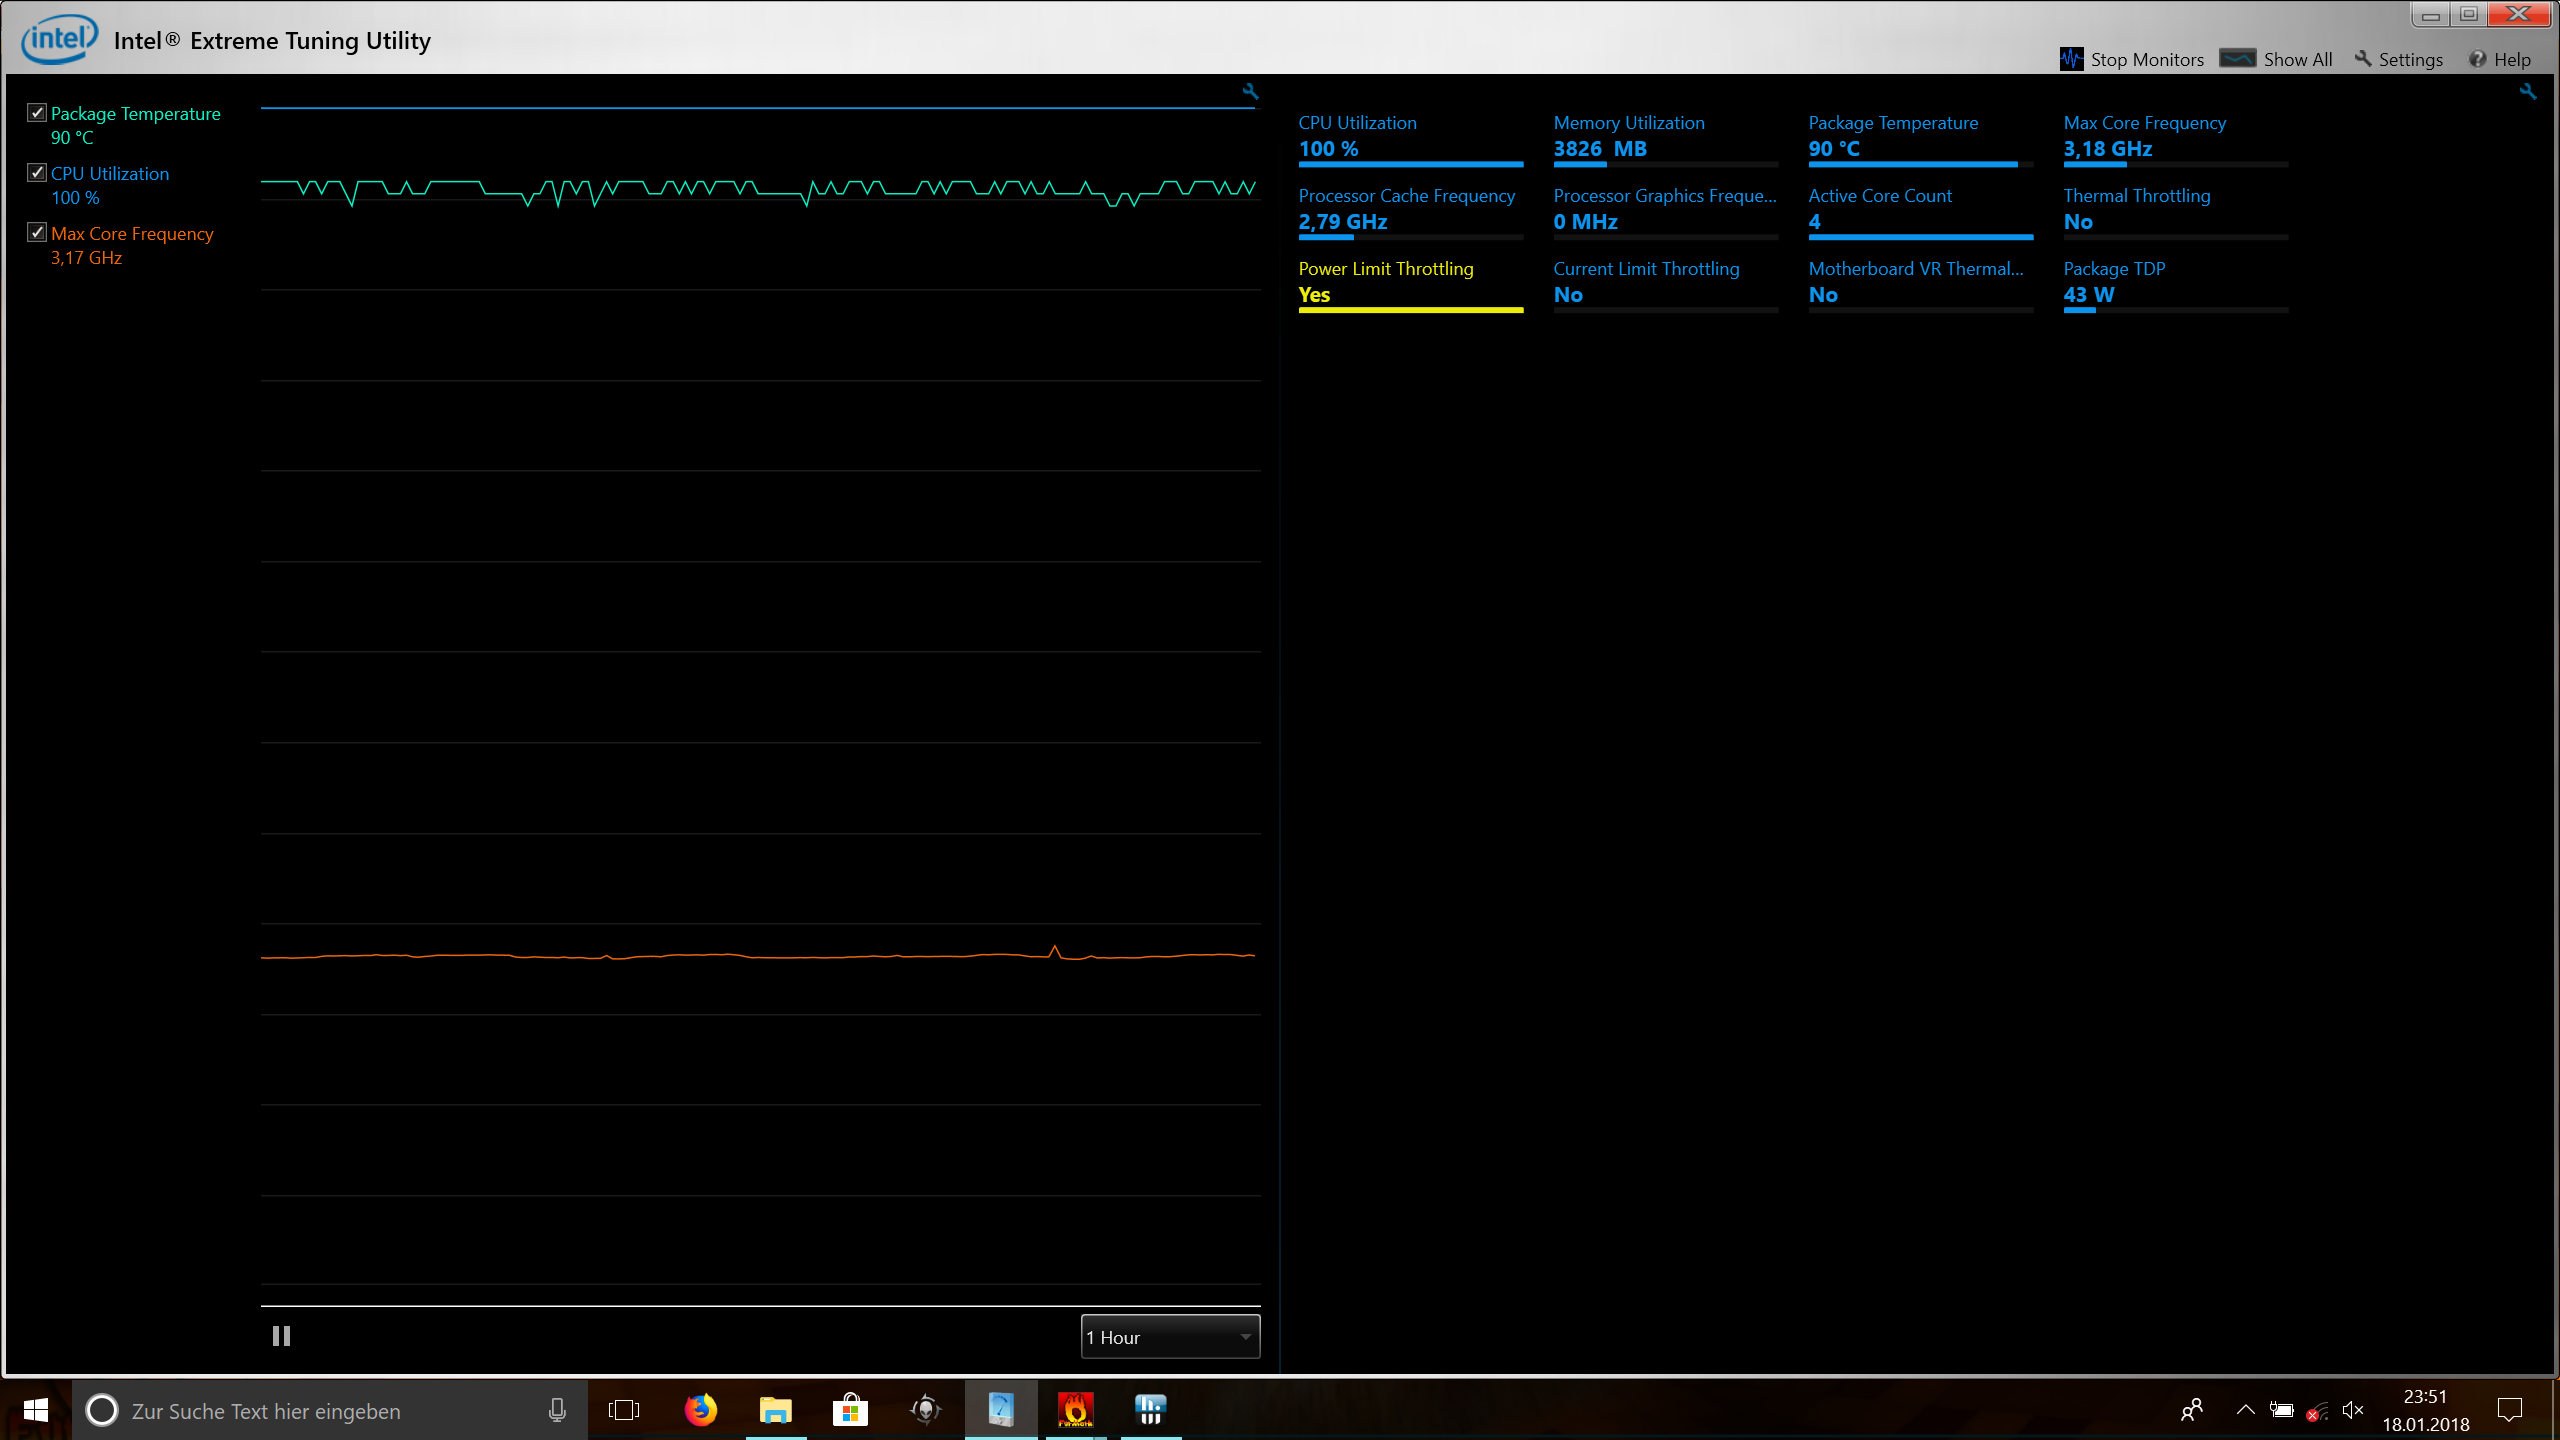Select the Active Core Count tile
This screenshot has height=1440, width=2560.
tap(1920, 211)
